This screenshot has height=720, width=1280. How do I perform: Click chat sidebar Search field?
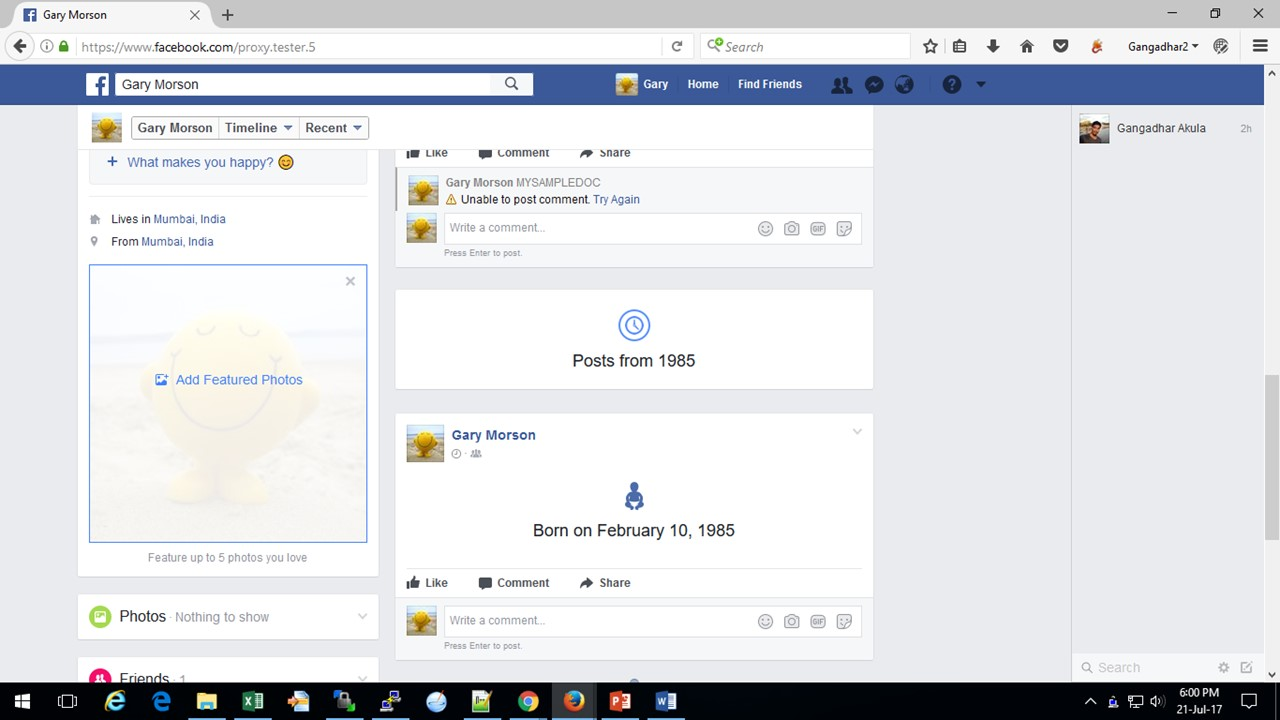point(1145,667)
